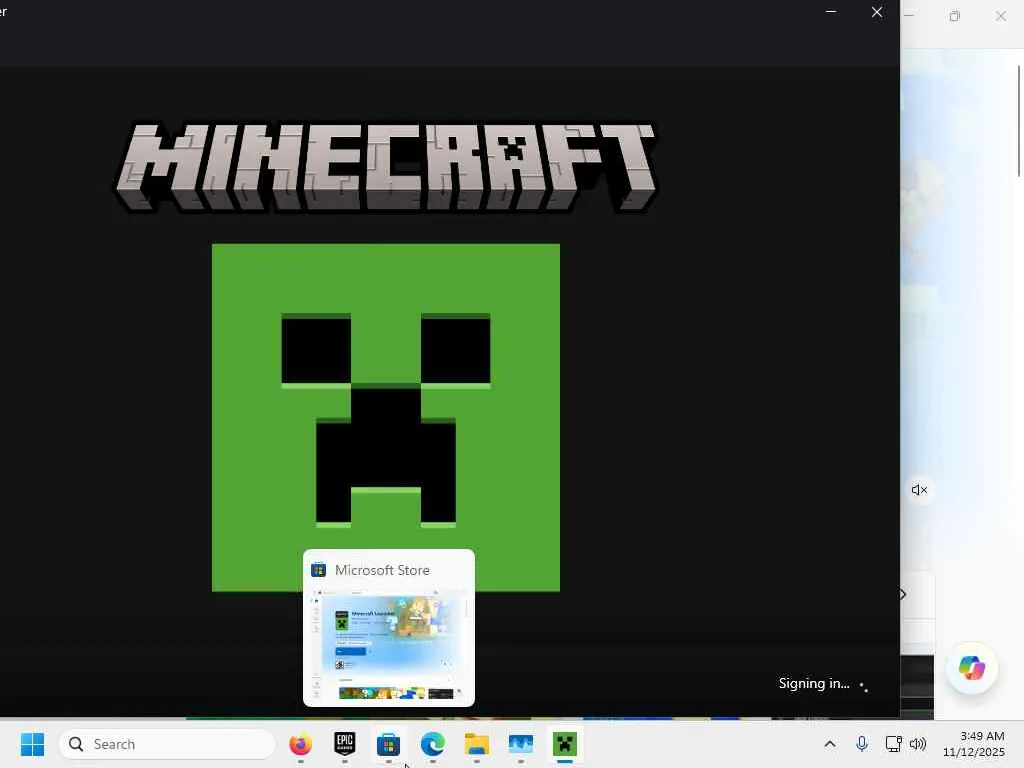This screenshot has width=1024, height=768.
Task: Open Epic Games Launcher on the taskbar
Action: pos(345,744)
